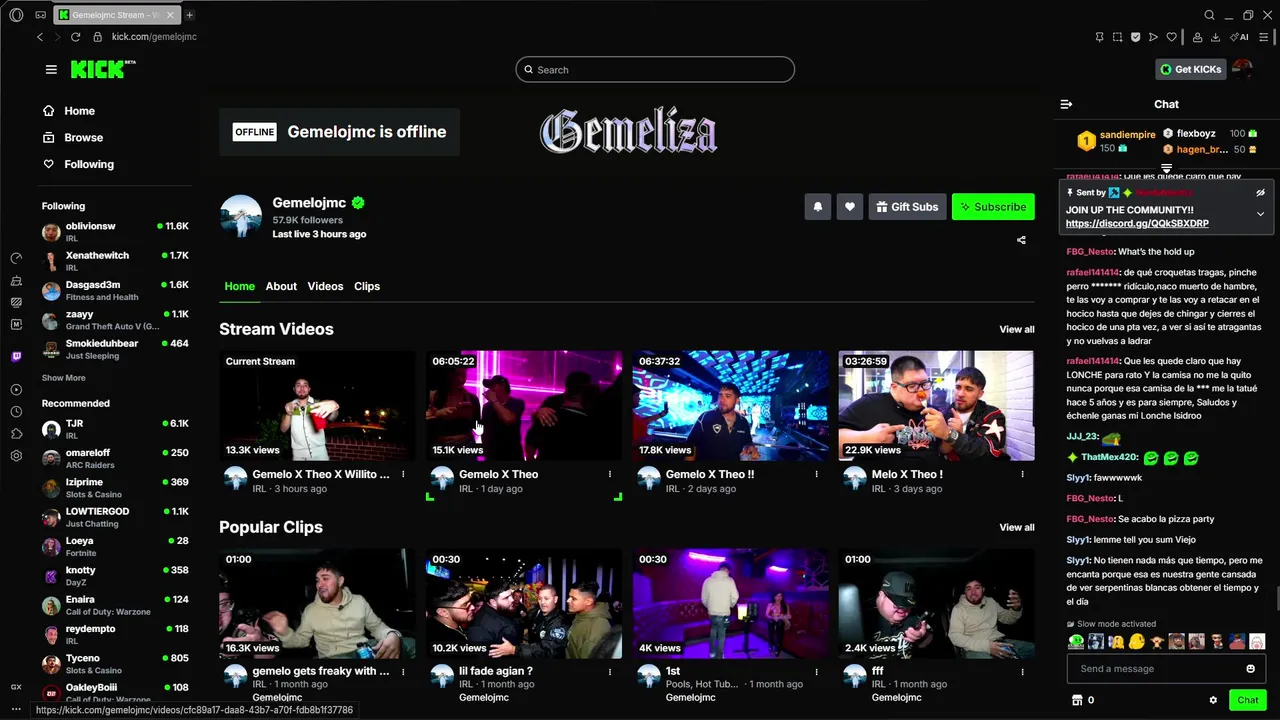1280x720 pixels.
Task: Expand the pinned message chevron
Action: [x=1260, y=214]
